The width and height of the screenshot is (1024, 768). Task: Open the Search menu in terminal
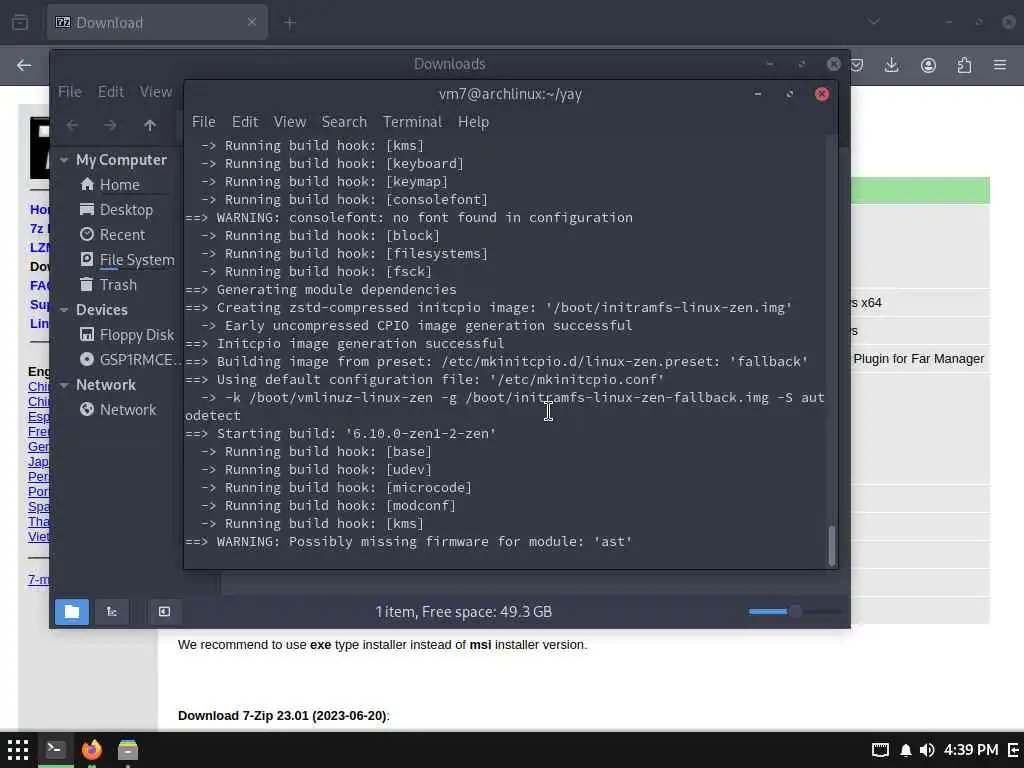[x=344, y=122]
